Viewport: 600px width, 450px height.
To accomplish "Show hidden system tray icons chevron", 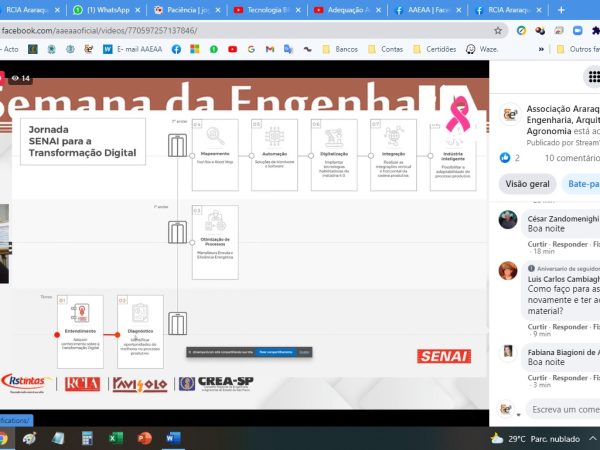I will tap(593, 439).
